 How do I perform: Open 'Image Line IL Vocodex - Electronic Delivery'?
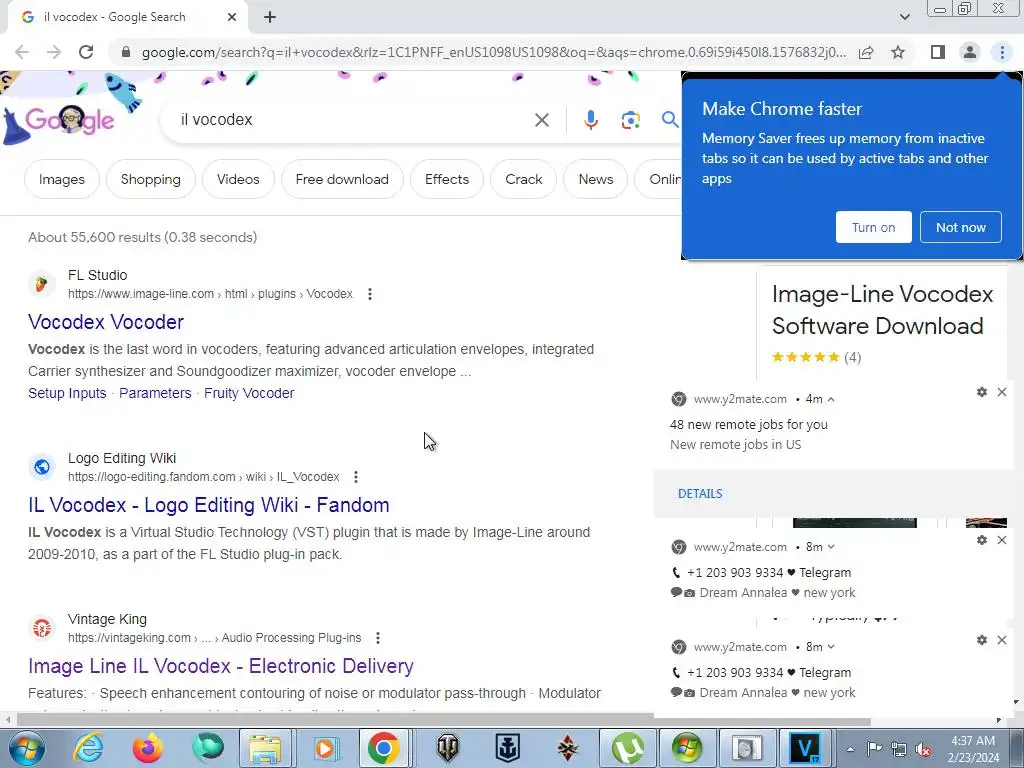click(221, 666)
